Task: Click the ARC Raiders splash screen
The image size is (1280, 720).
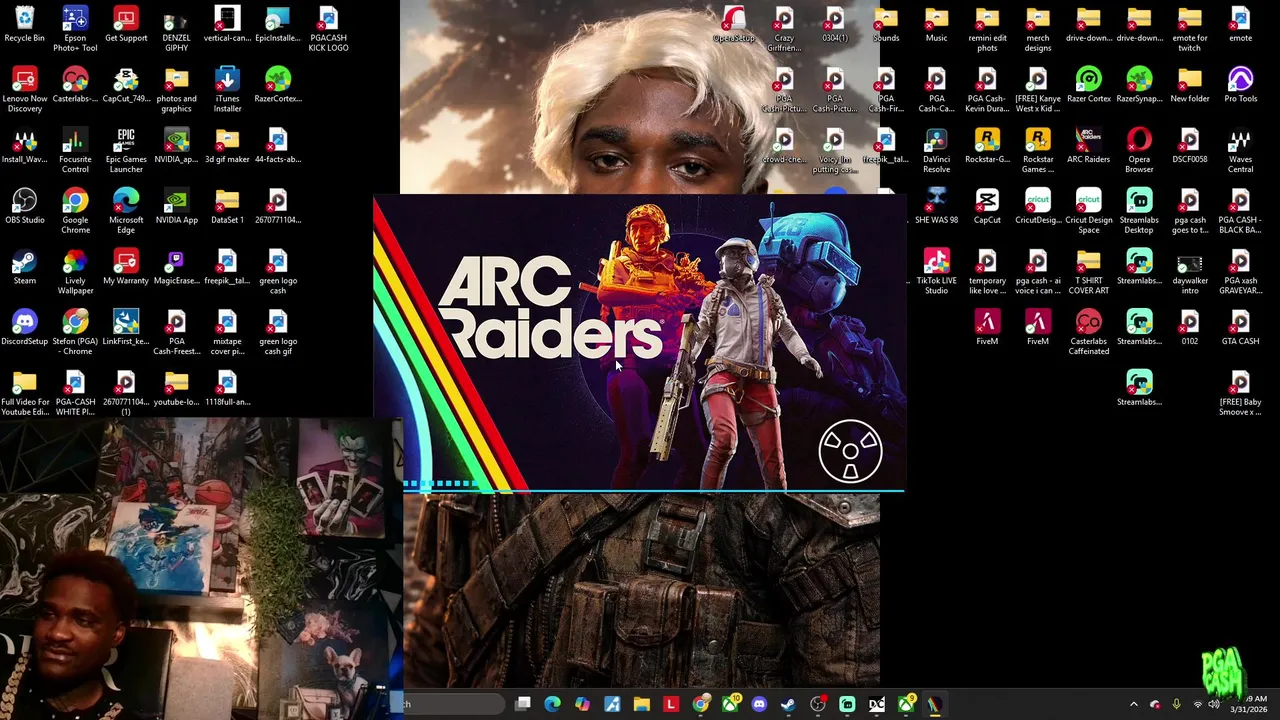Action: click(x=639, y=344)
